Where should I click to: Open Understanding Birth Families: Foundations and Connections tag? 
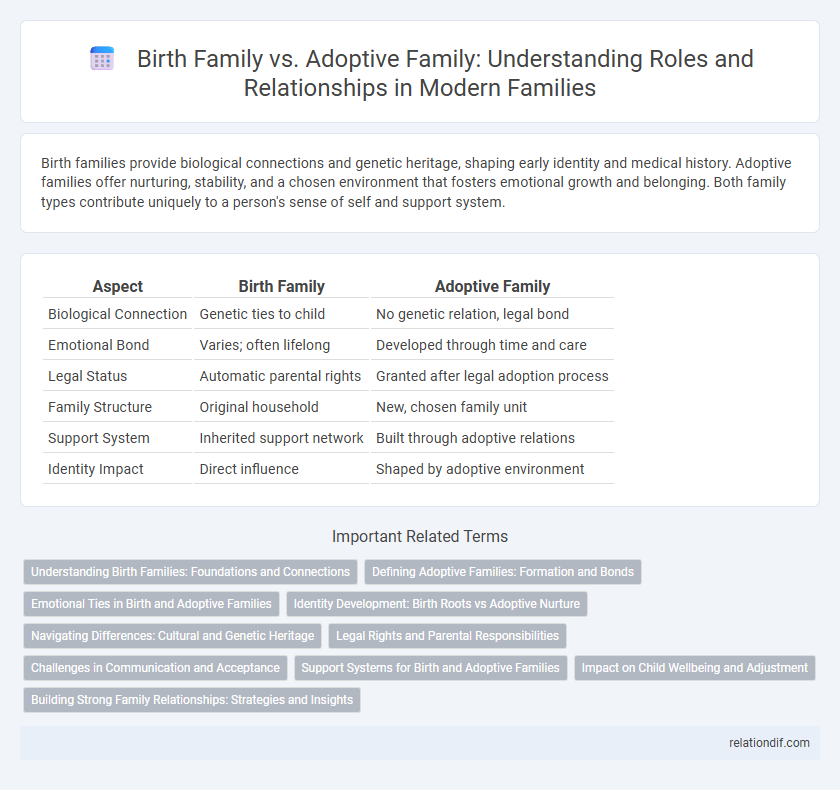(x=190, y=571)
